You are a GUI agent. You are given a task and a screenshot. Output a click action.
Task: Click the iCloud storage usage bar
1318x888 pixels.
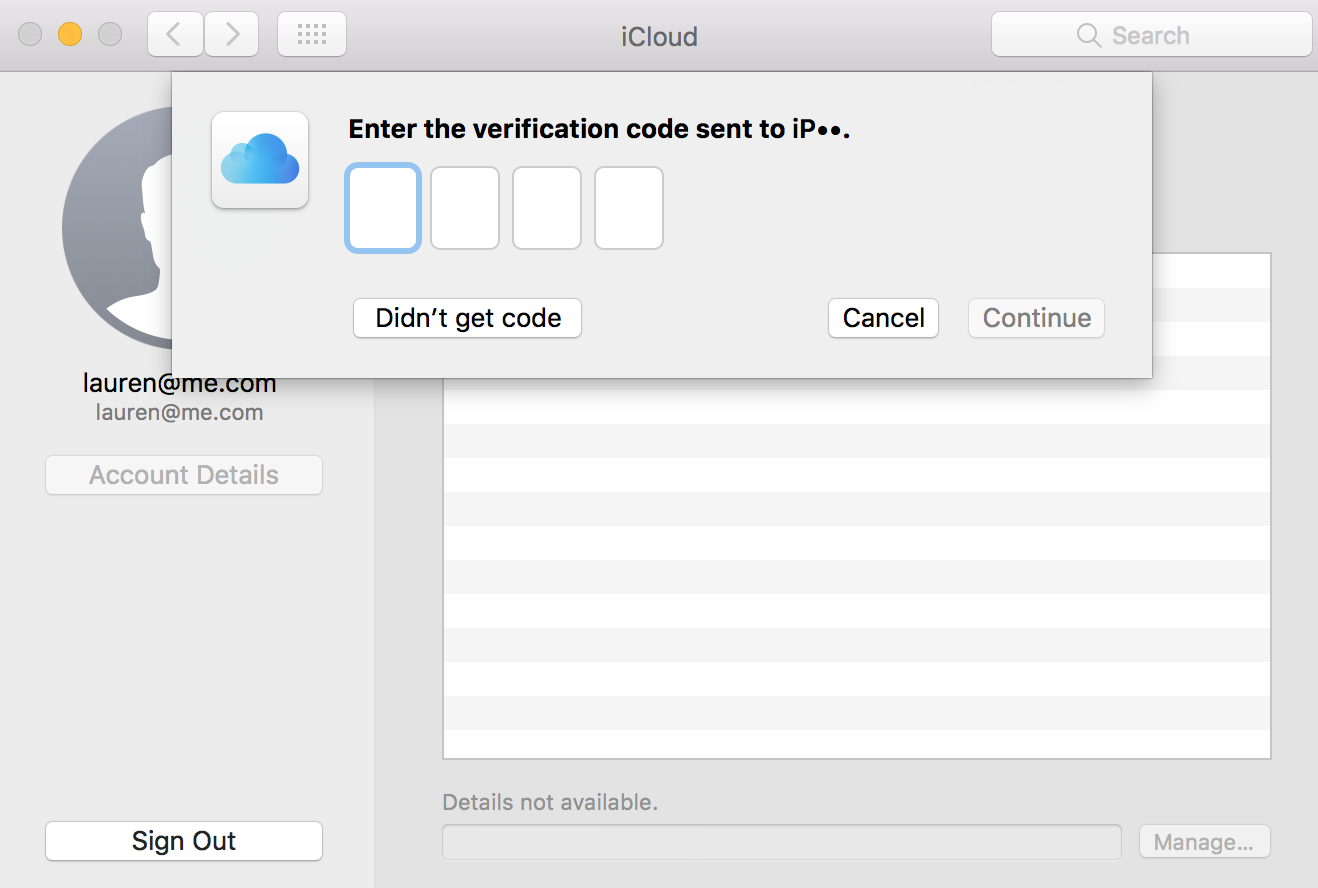tap(781, 842)
